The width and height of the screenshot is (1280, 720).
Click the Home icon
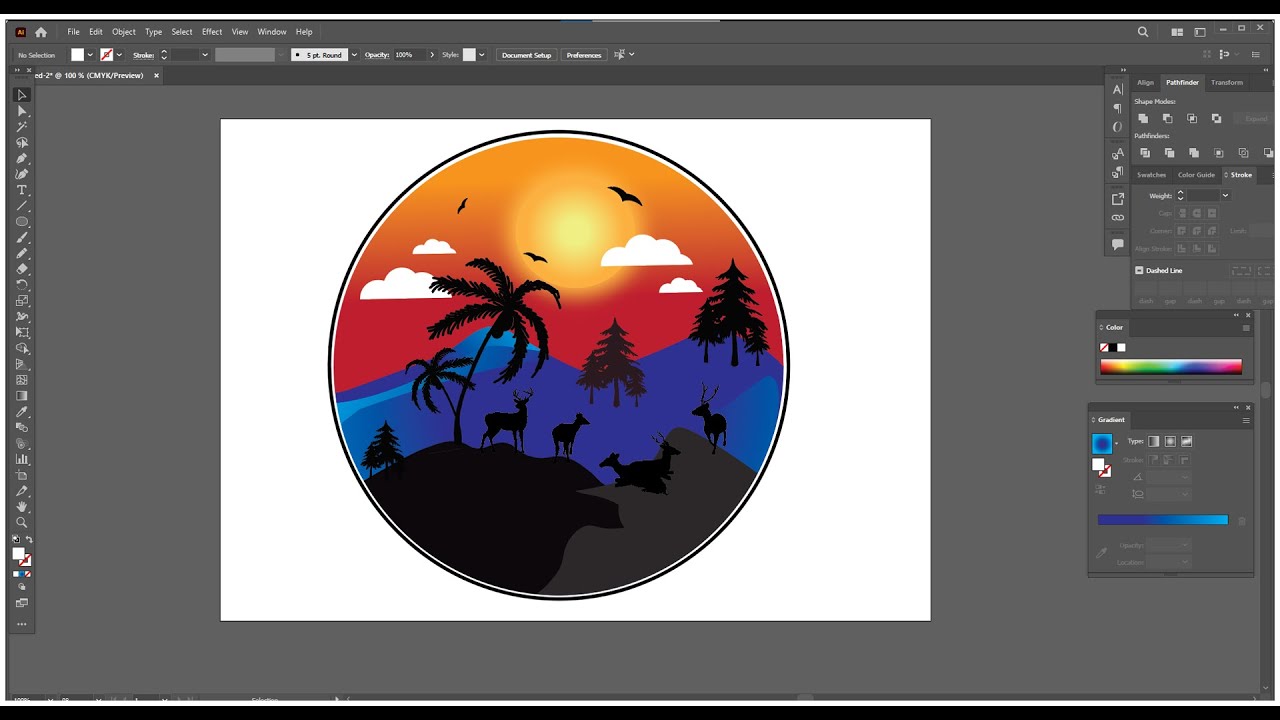click(41, 32)
